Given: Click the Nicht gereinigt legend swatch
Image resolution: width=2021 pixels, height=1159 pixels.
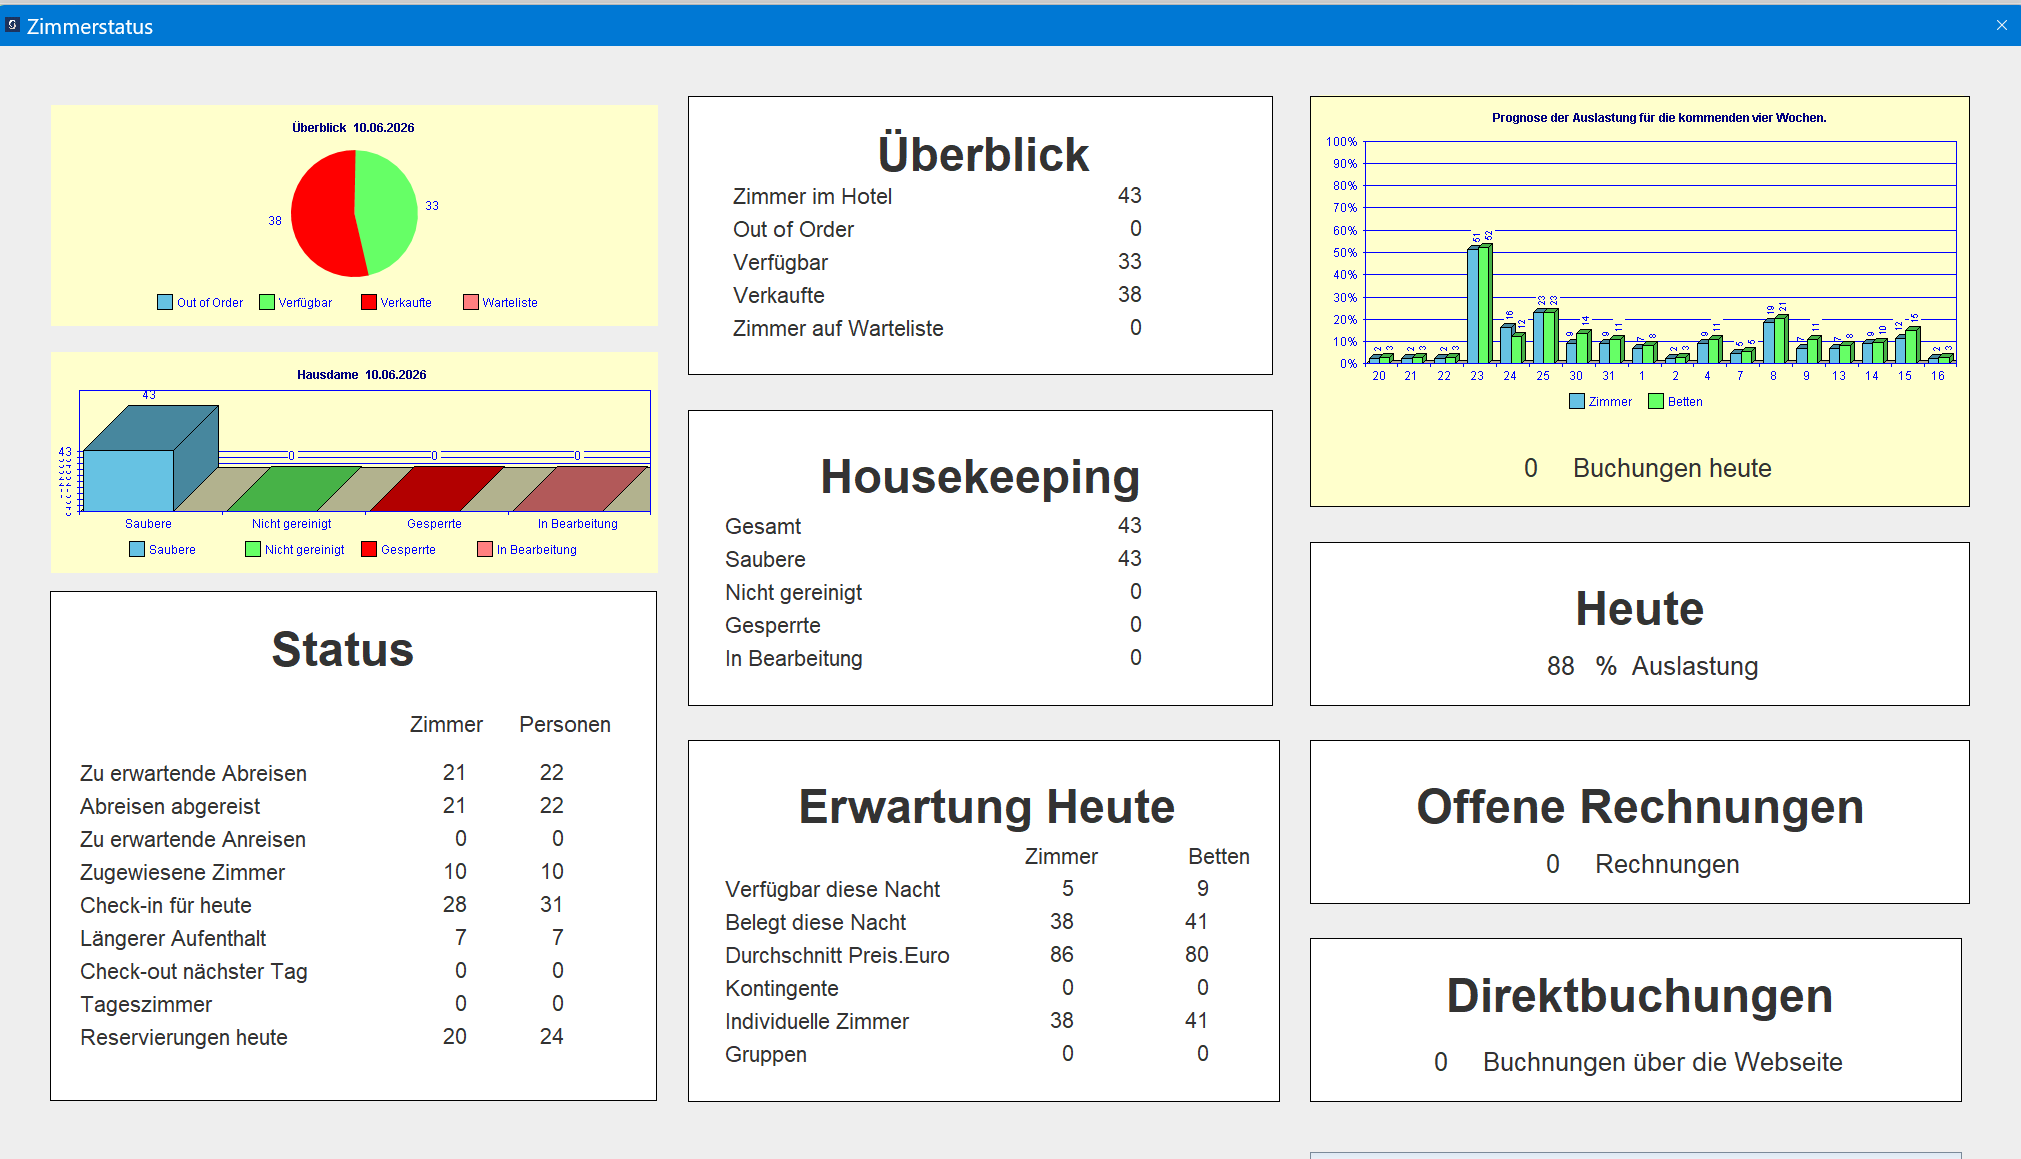Looking at the screenshot, I should [253, 549].
